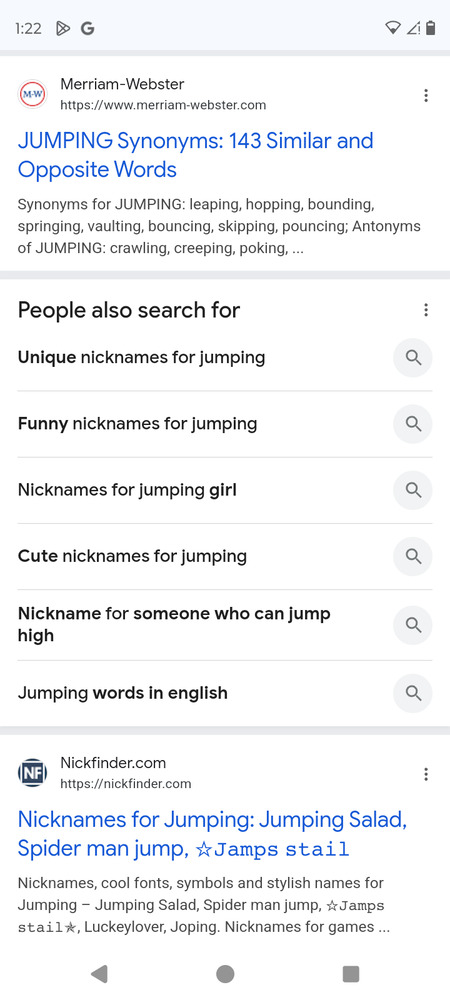This screenshot has height=1000, width=450.
Task: Tap the Android recent apps button
Action: tap(351, 973)
